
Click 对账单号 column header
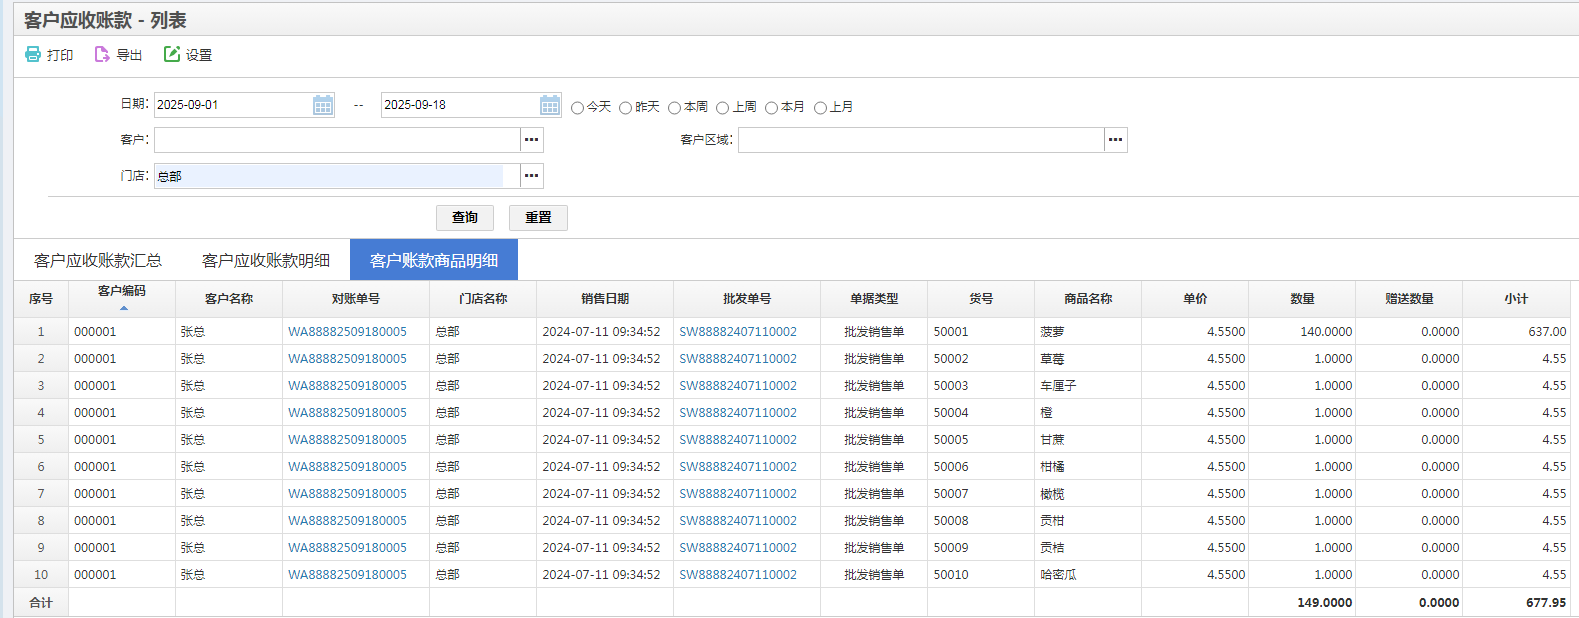(356, 299)
